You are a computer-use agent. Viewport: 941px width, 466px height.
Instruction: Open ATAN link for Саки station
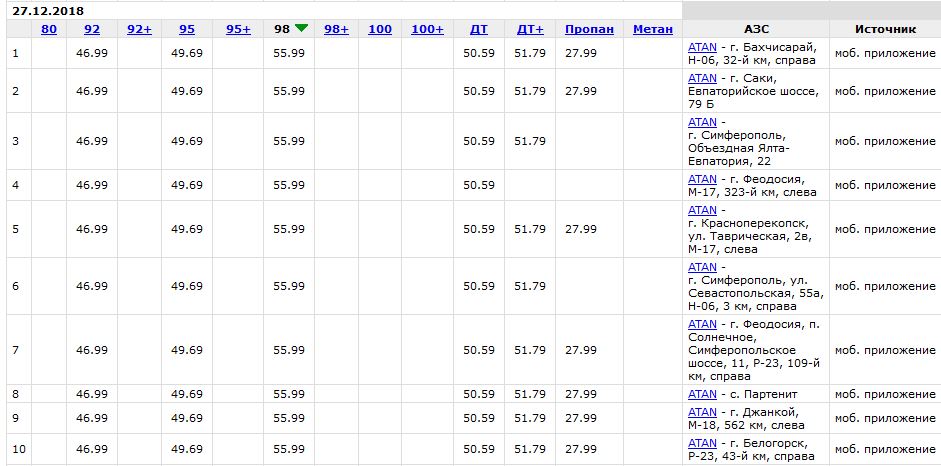tap(702, 78)
